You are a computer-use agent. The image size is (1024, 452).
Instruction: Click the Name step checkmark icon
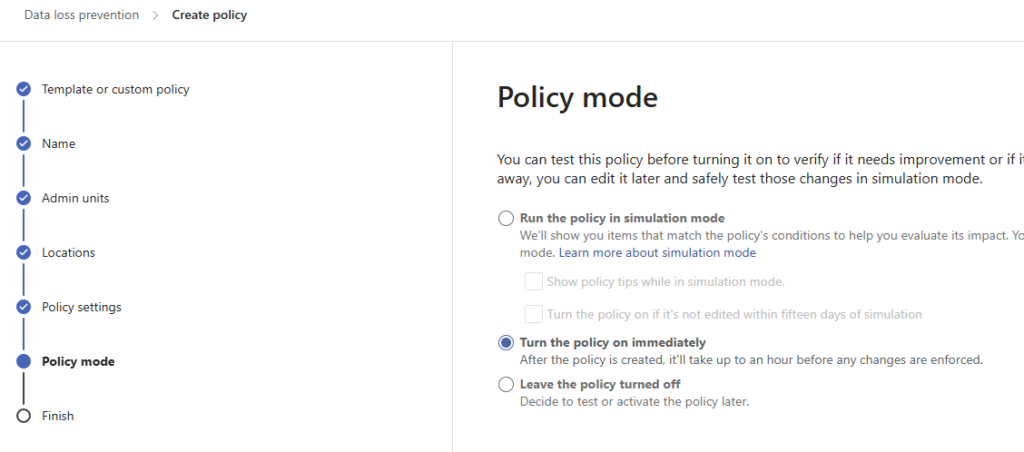(24, 144)
